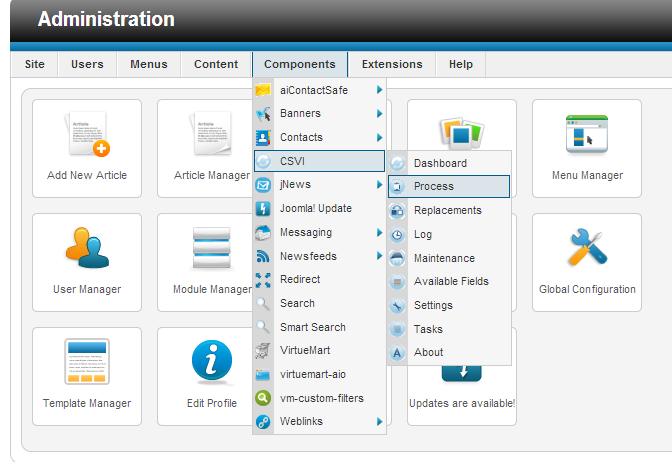The image size is (672, 462).
Task: Click the Joomla! Update lightning icon
Action: click(263, 209)
